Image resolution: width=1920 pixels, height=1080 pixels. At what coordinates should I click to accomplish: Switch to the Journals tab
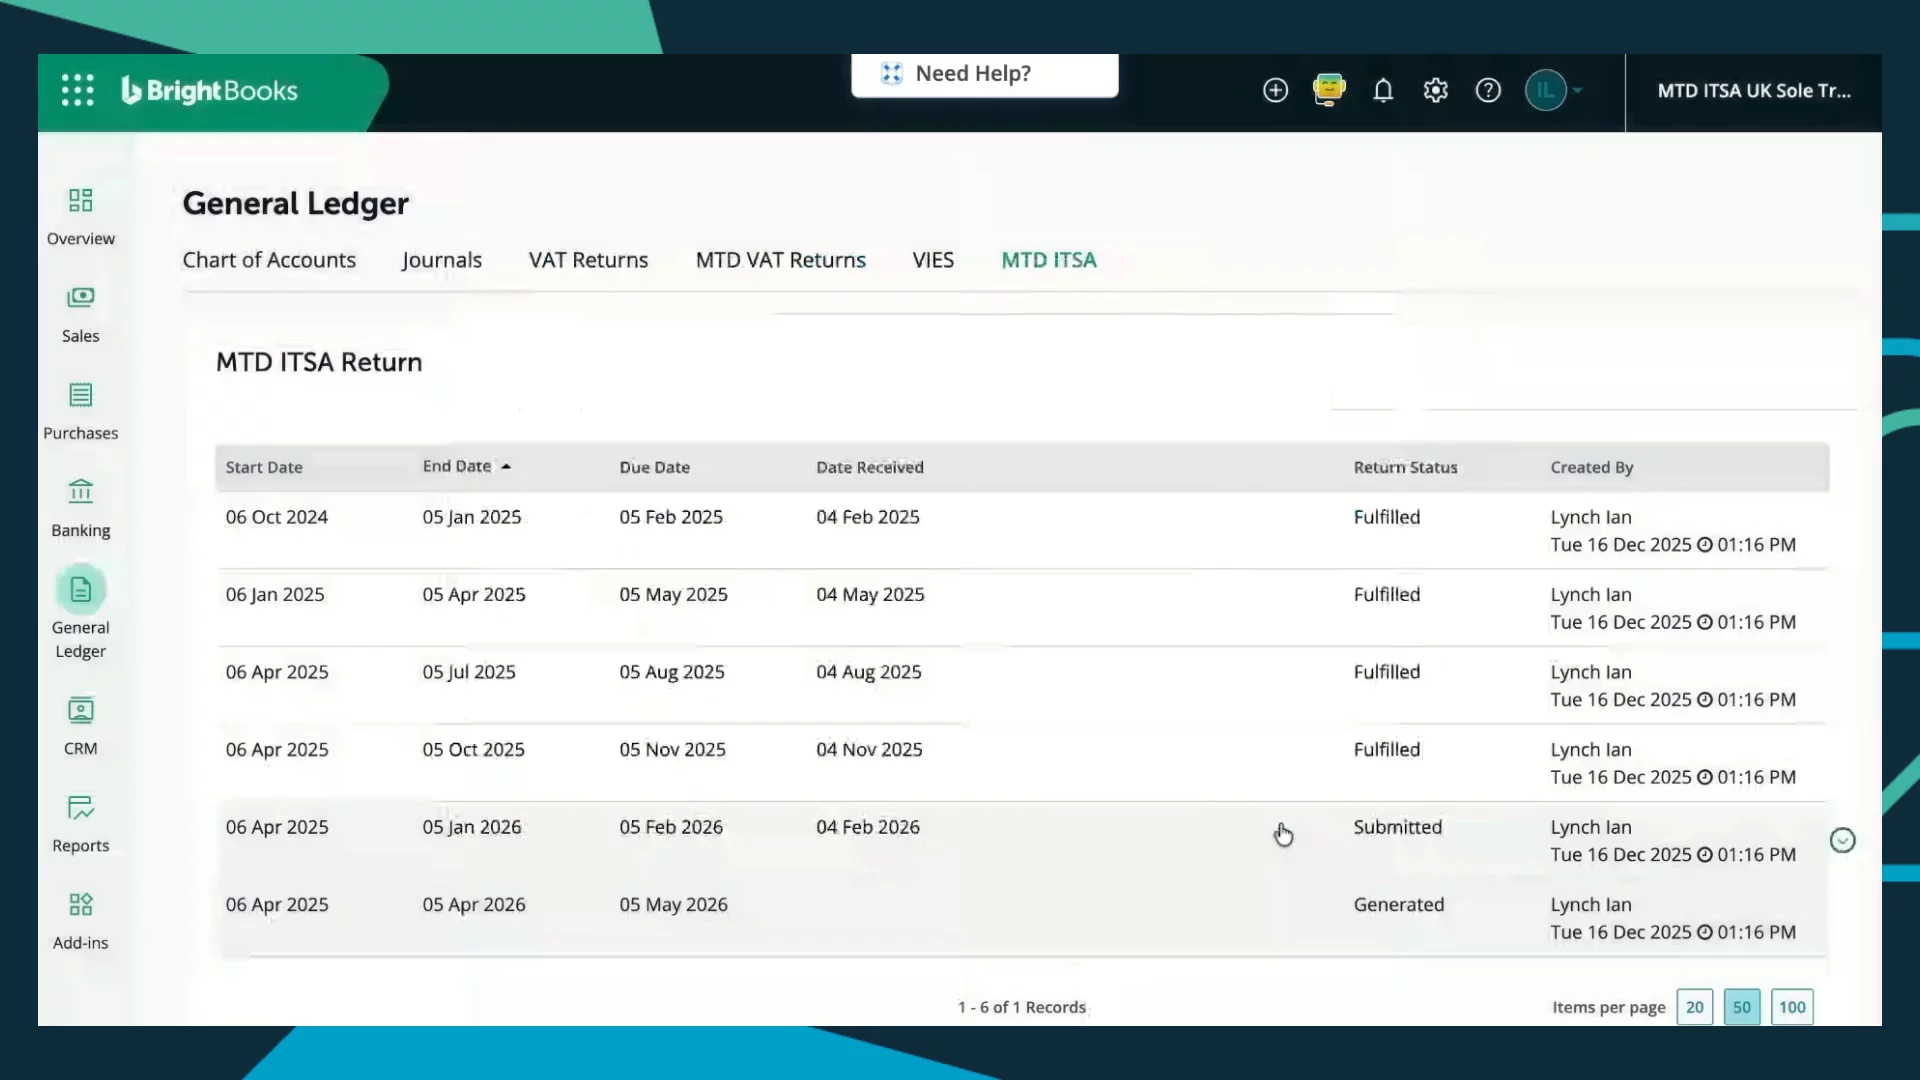442,260
